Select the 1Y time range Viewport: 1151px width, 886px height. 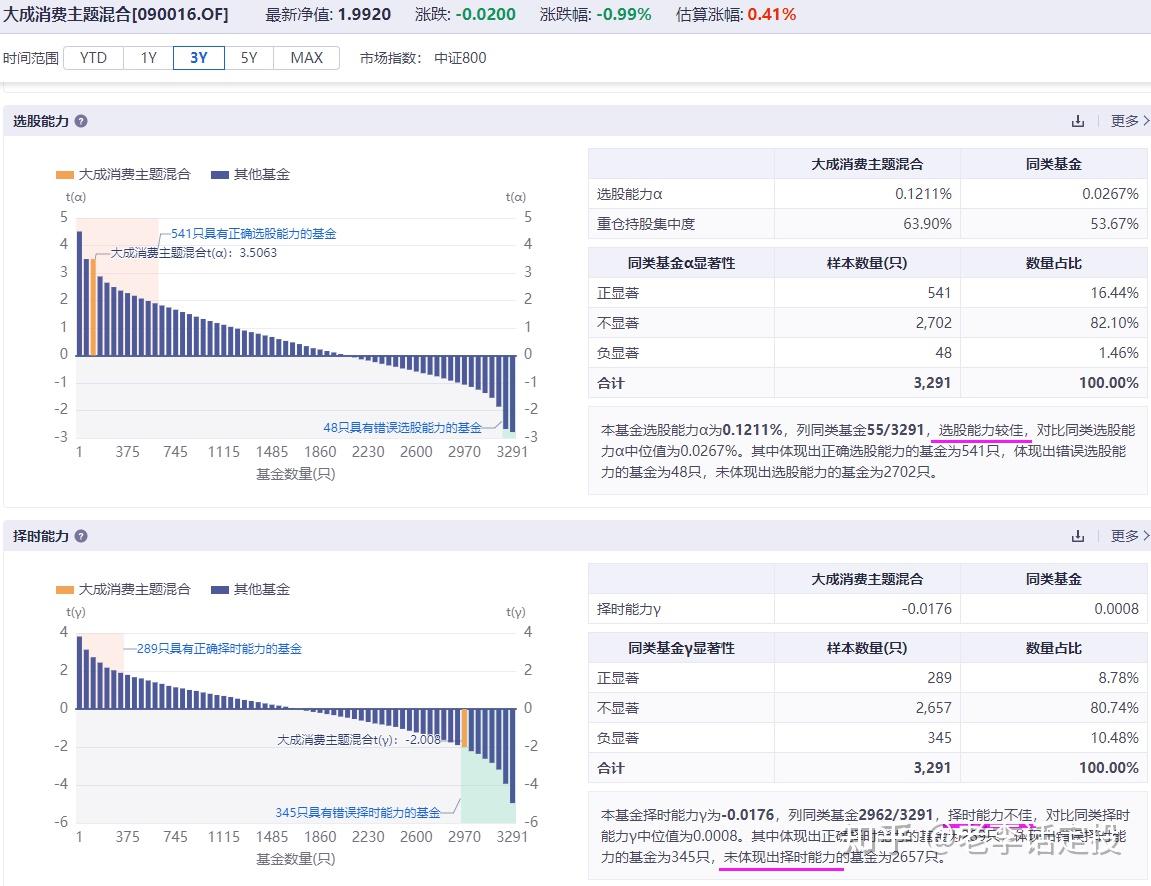[x=148, y=58]
